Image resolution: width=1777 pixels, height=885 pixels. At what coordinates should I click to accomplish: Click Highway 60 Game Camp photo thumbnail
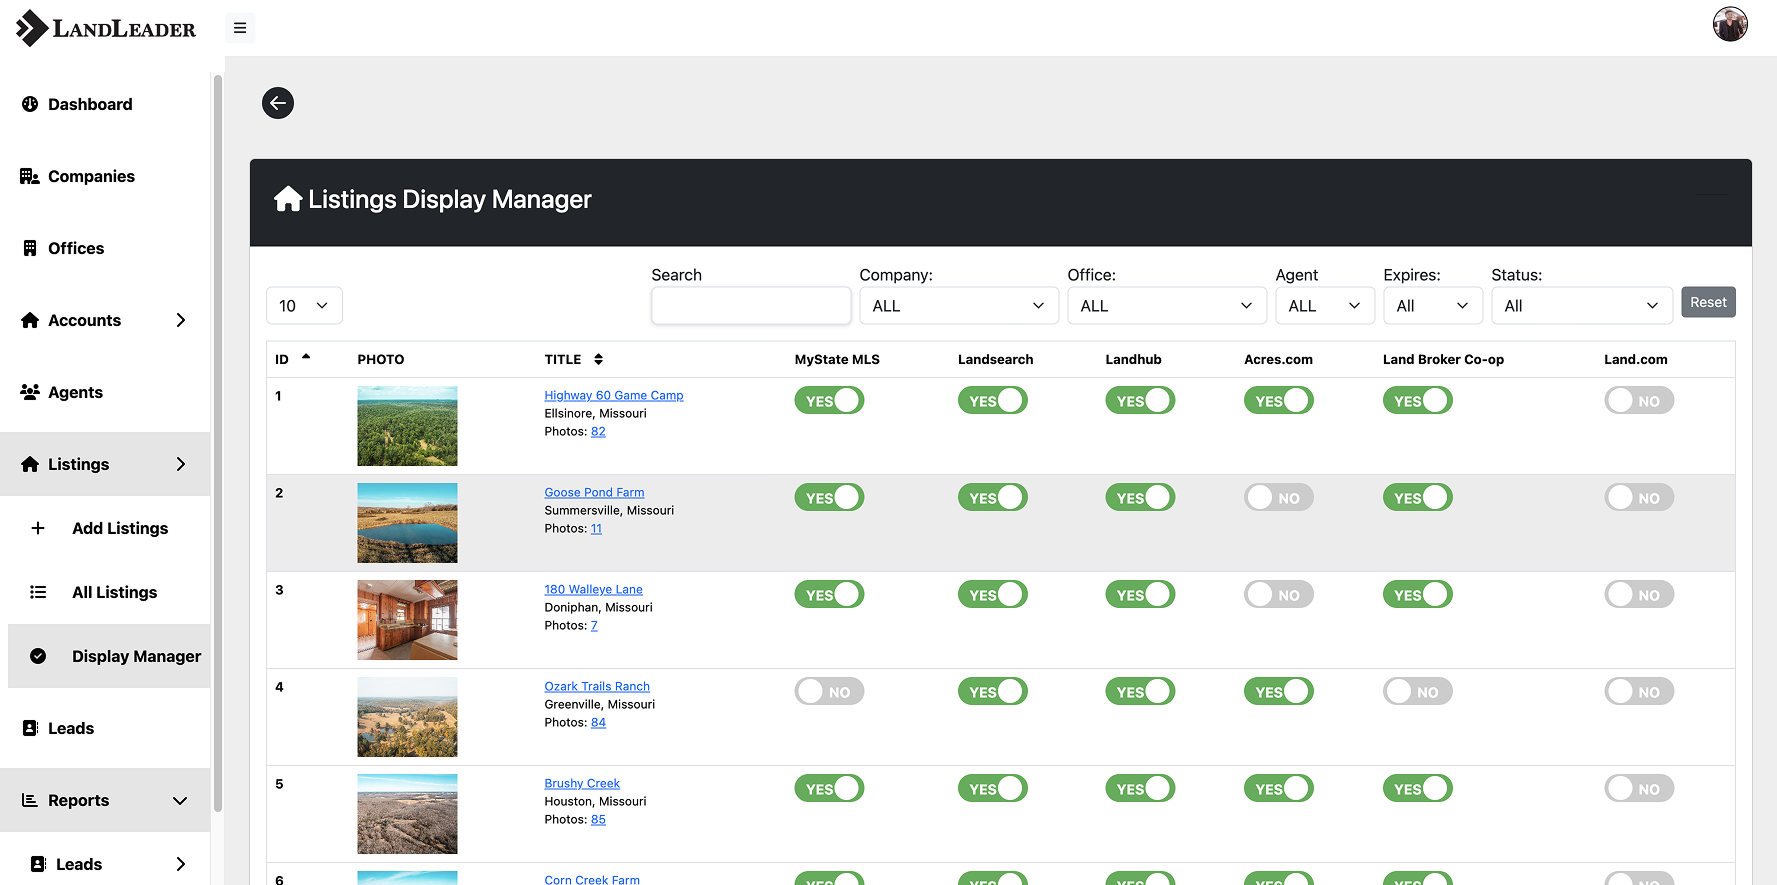click(407, 426)
